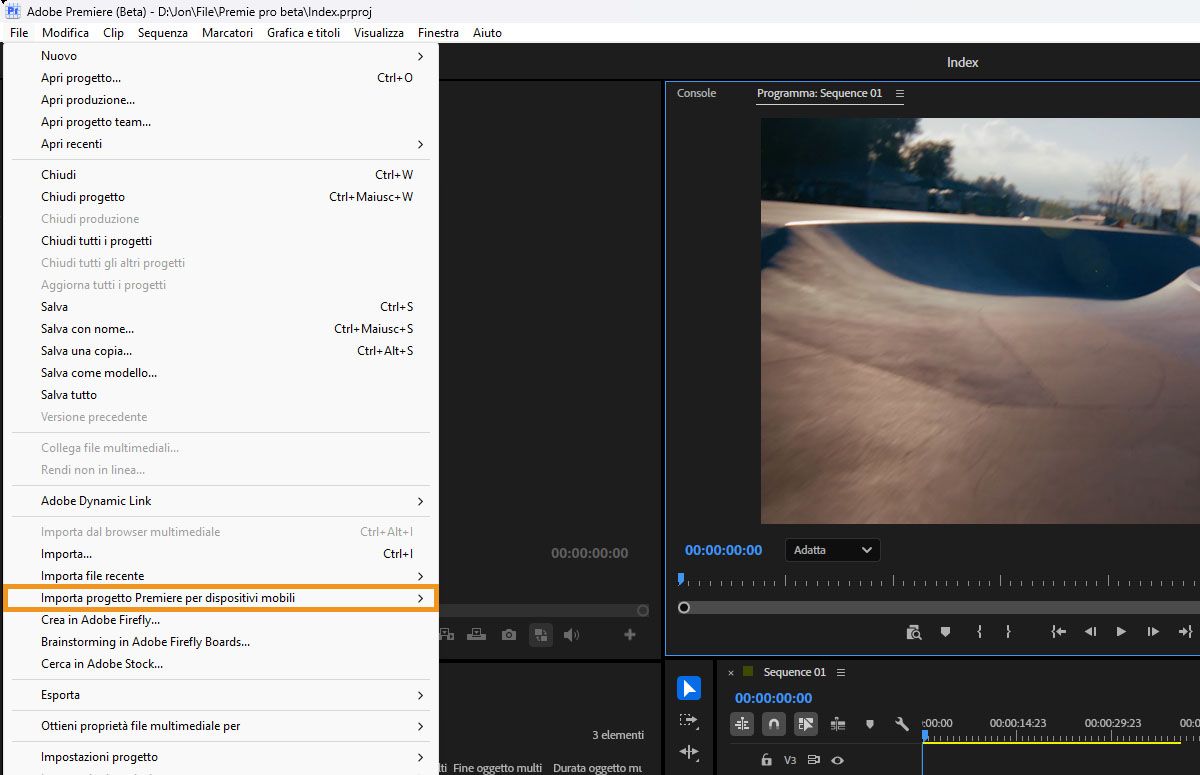Select the Selection tool in the toolbar
This screenshot has width=1200, height=775.
click(689, 688)
